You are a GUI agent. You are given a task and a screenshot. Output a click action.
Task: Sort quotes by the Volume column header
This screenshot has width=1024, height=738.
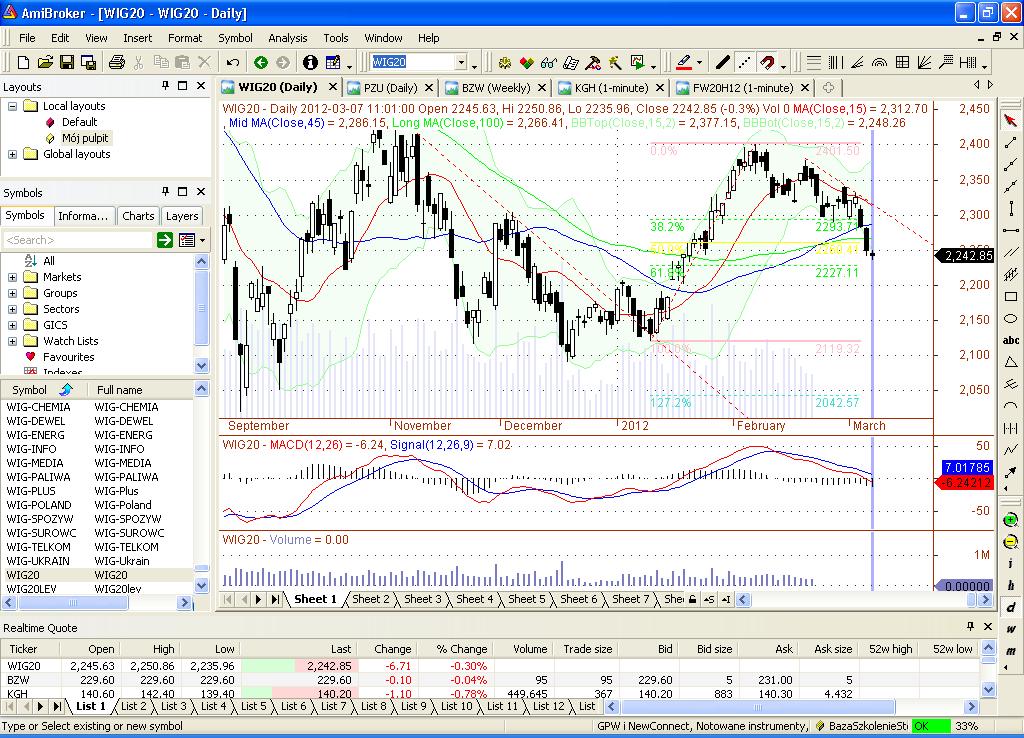(x=530, y=649)
